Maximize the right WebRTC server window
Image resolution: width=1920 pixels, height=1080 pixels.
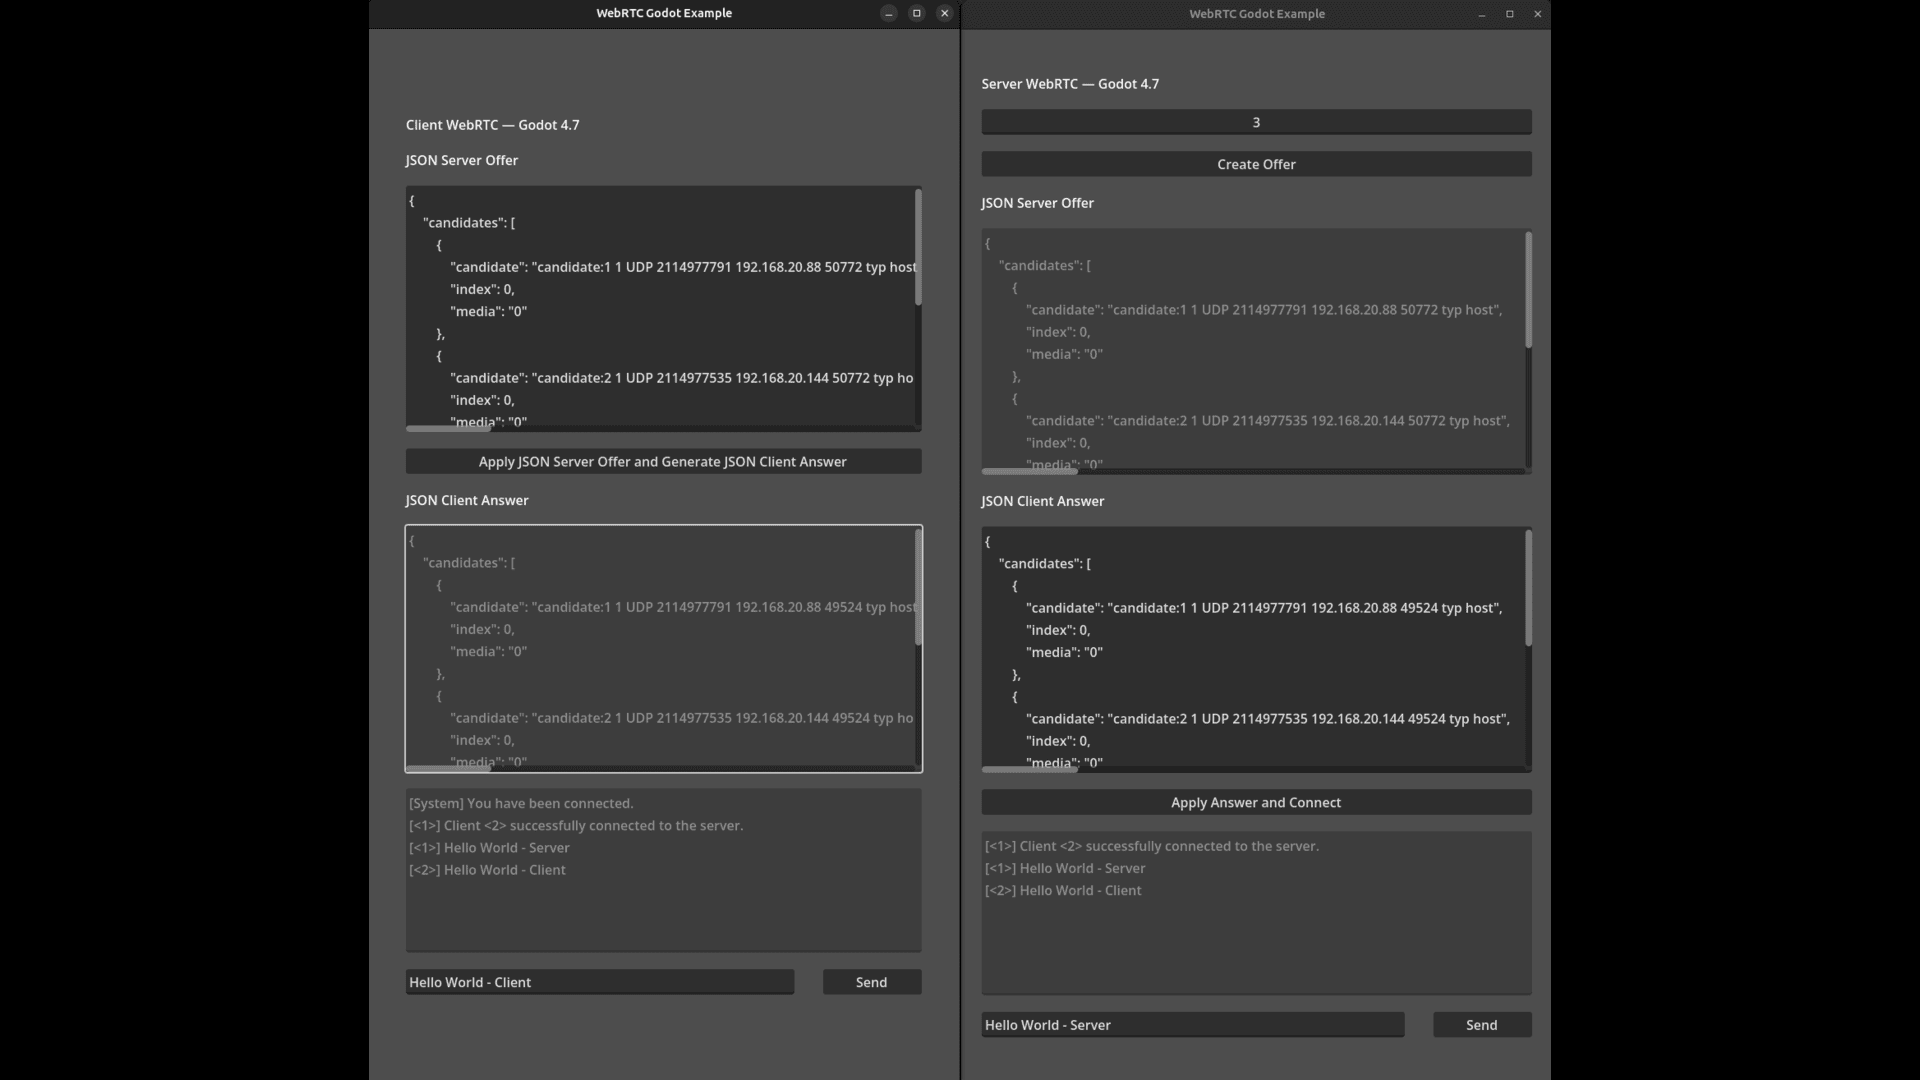tap(1510, 14)
